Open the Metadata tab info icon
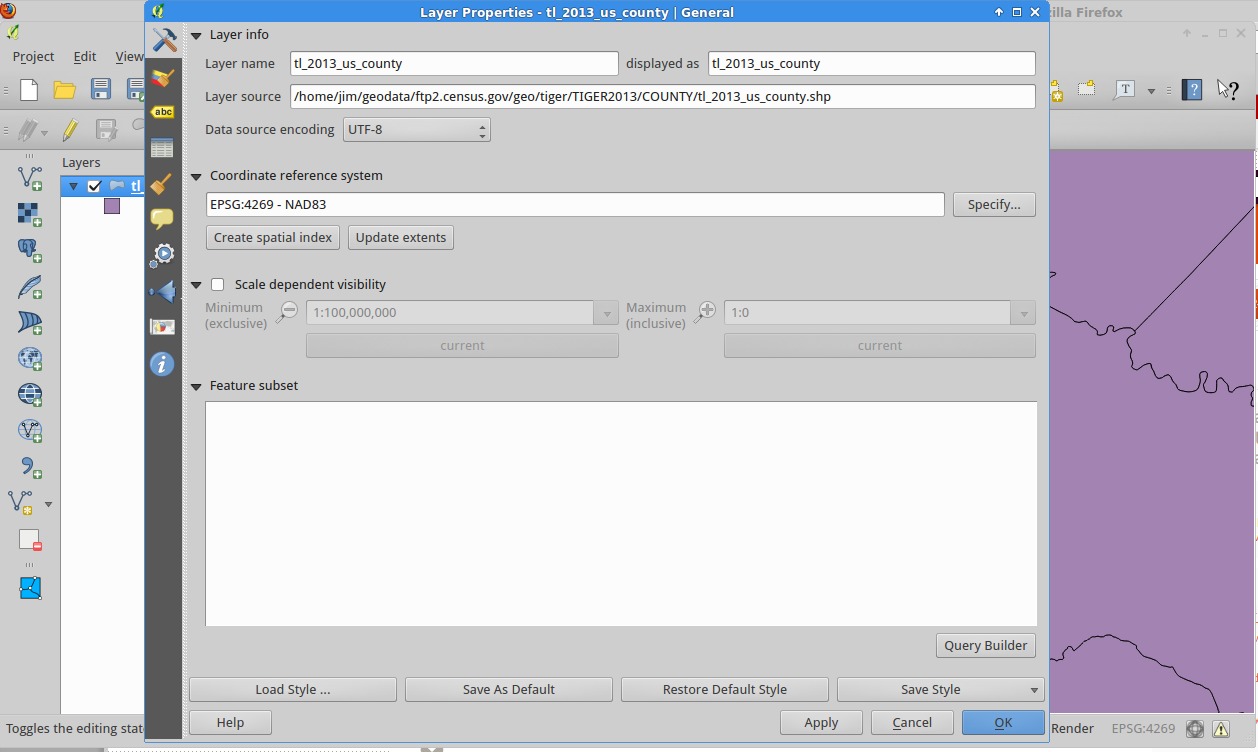The height and width of the screenshot is (752, 1258). (x=163, y=364)
